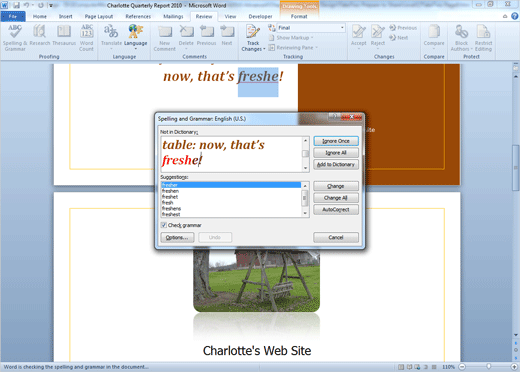Open the File tab
The width and height of the screenshot is (520, 372).
(x=13, y=16)
